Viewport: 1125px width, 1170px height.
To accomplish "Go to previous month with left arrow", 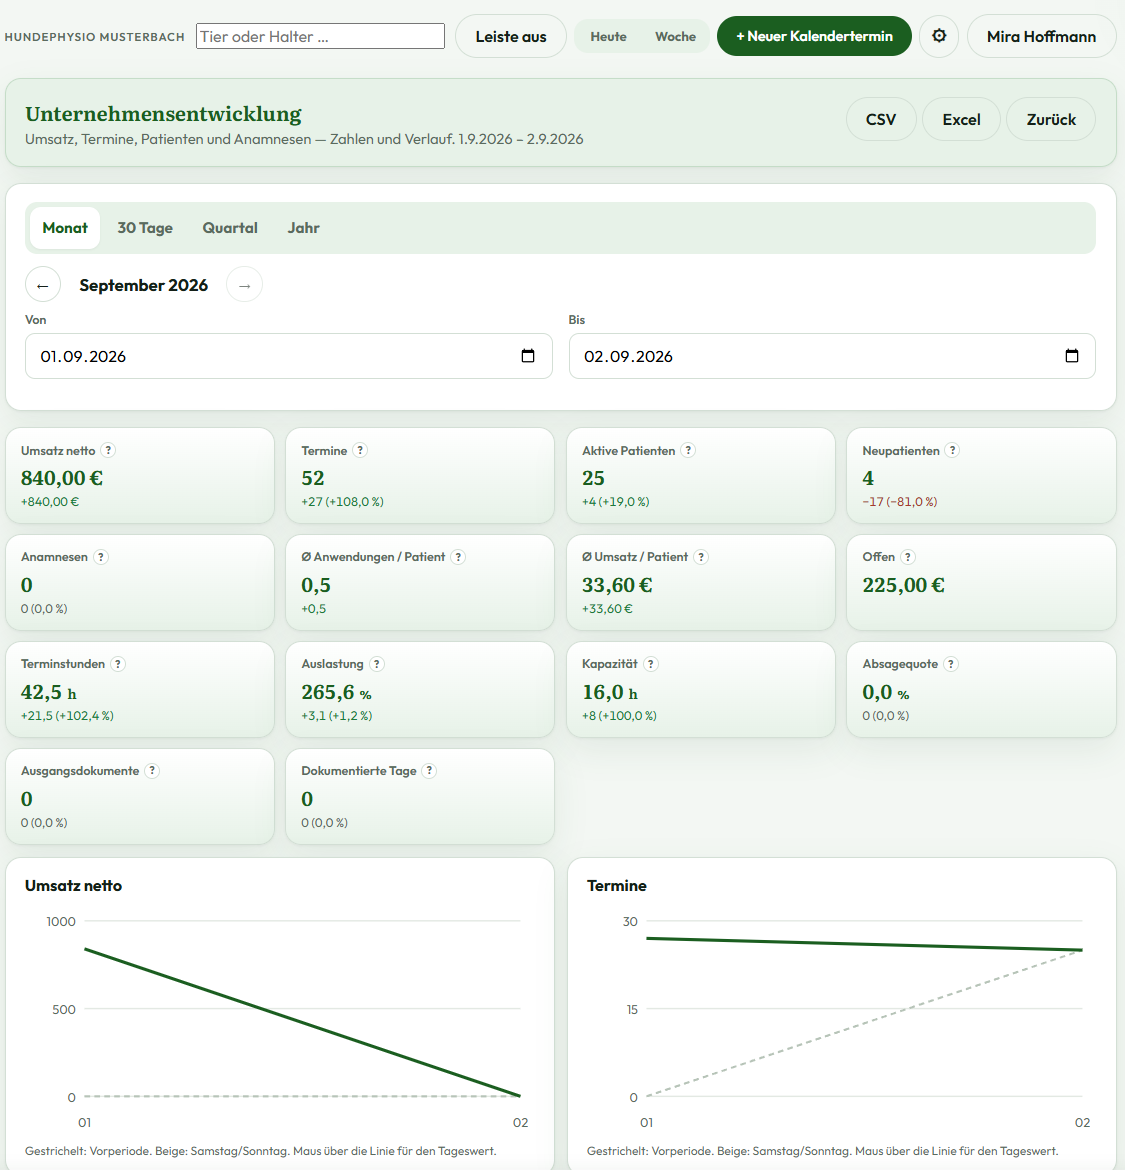I will pos(43,285).
